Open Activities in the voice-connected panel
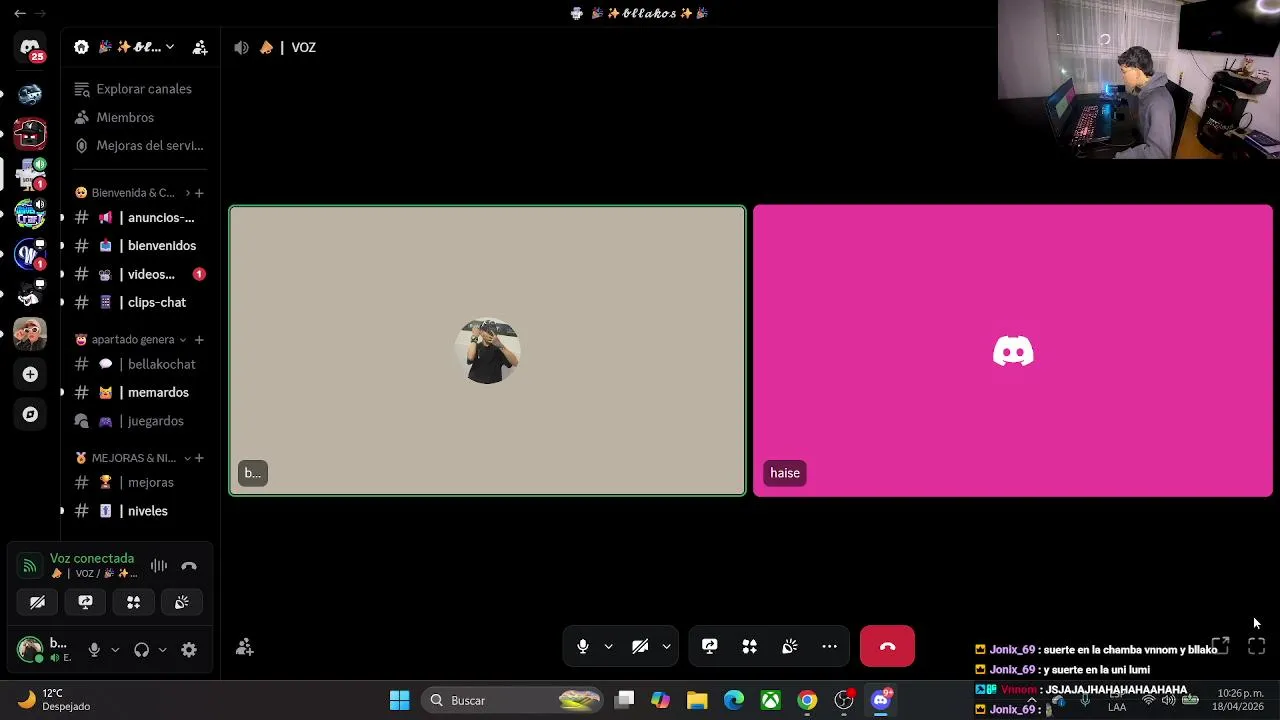The width and height of the screenshot is (1280, 720). pos(133,602)
